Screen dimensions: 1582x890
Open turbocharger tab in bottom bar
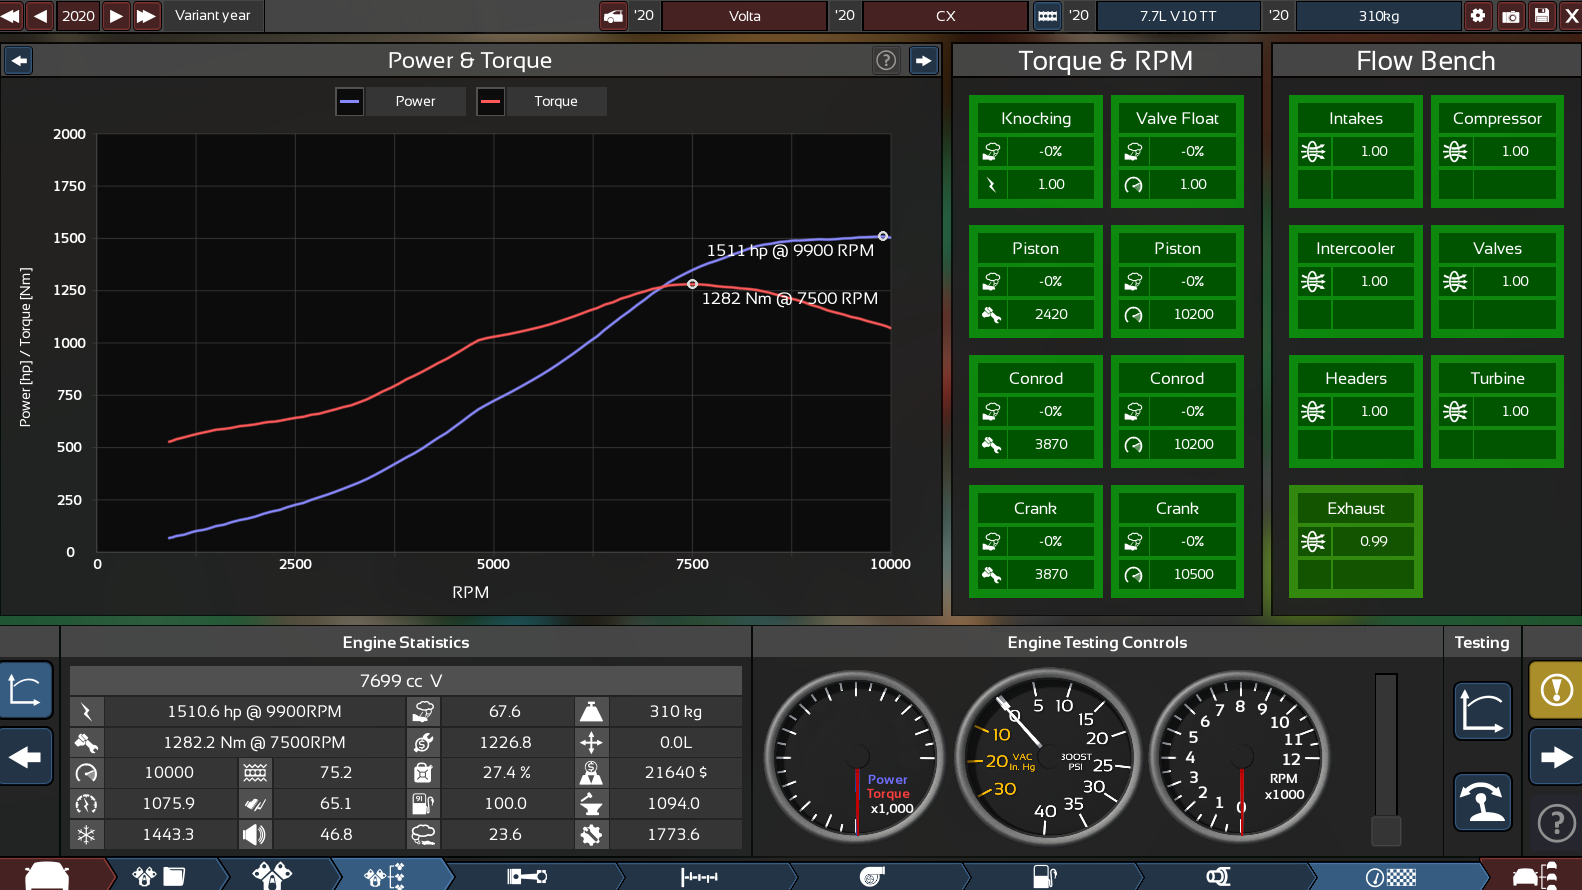(872, 877)
